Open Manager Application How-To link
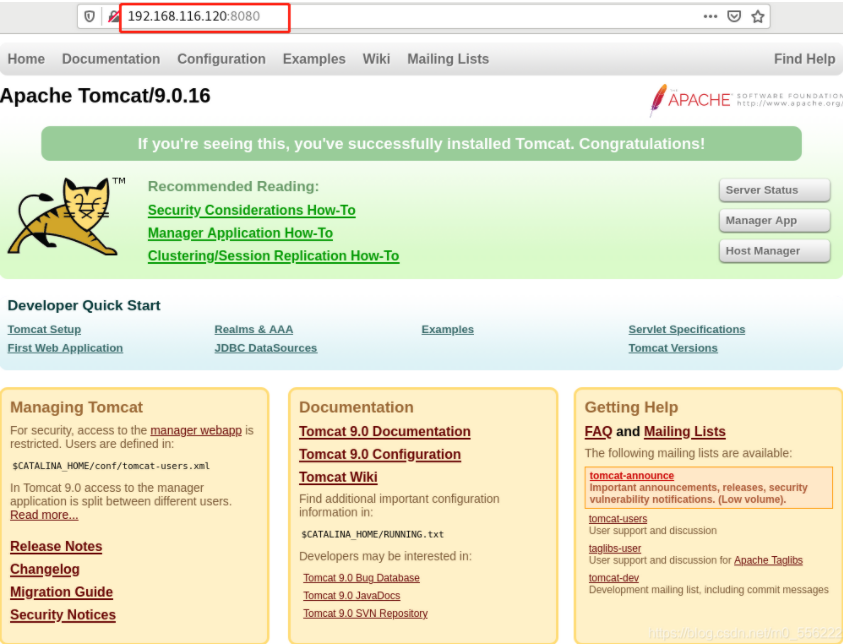Screen dimensions: 843x644 pyautogui.click(x=240, y=233)
